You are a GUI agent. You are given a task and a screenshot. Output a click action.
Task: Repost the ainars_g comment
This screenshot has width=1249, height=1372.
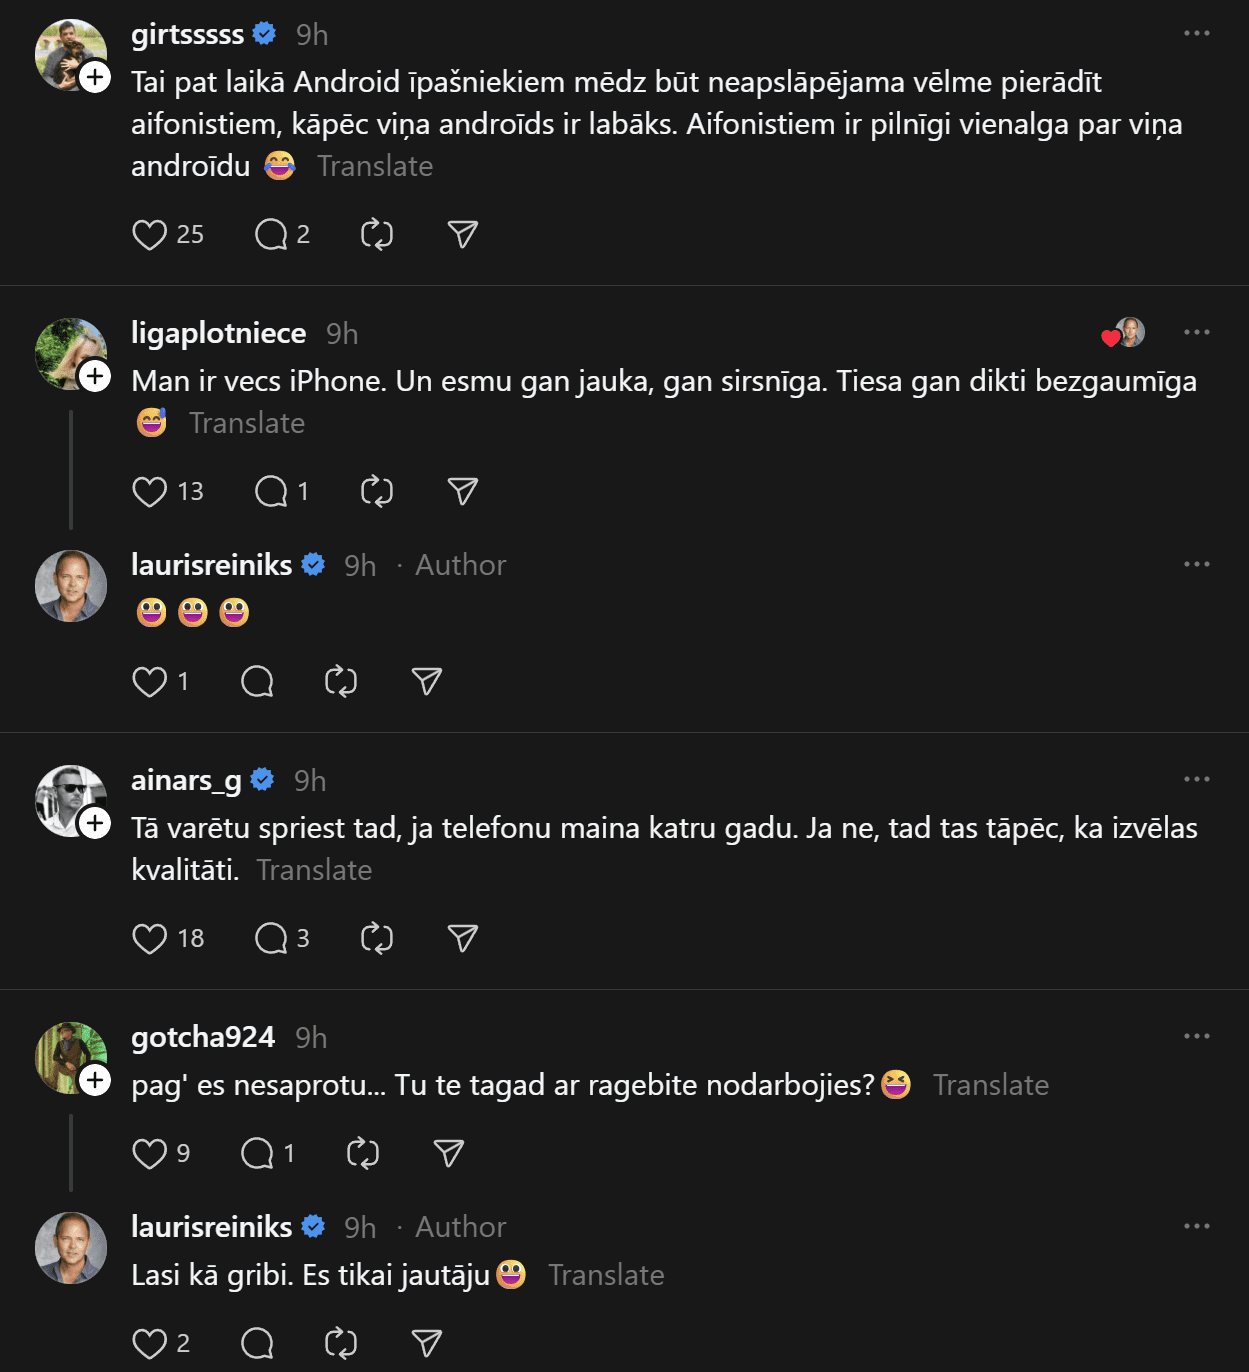coord(377,939)
